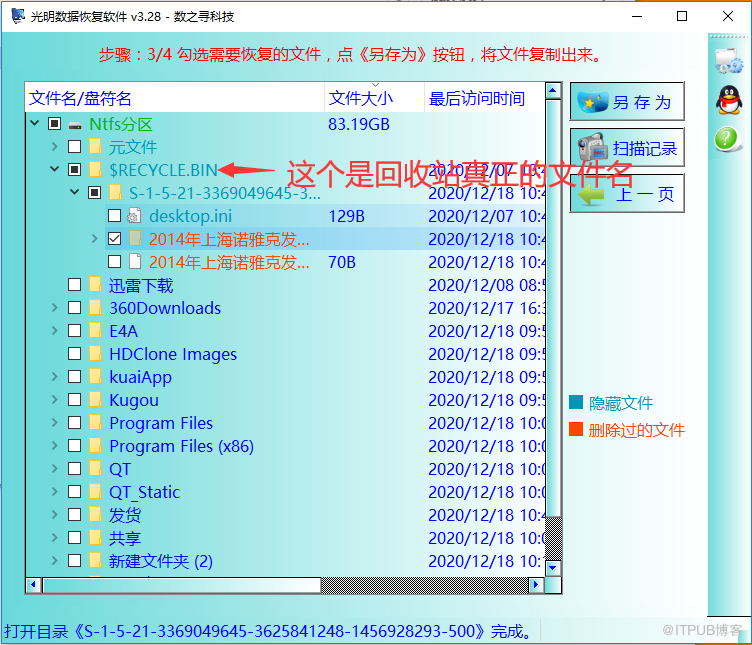Sort by 文件名/盘符名 column header
This screenshot has height=645, width=752.
click(x=175, y=98)
